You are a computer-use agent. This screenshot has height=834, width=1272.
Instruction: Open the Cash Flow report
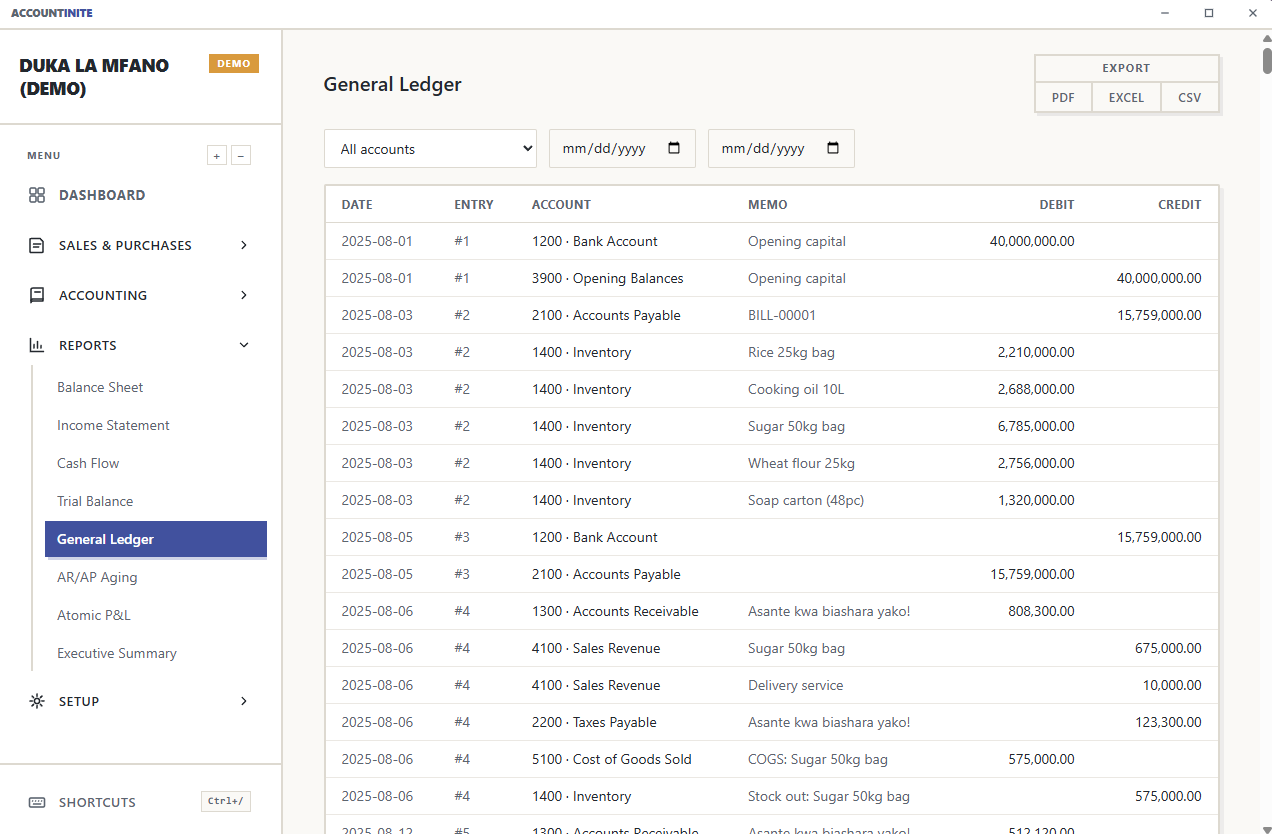click(x=88, y=463)
